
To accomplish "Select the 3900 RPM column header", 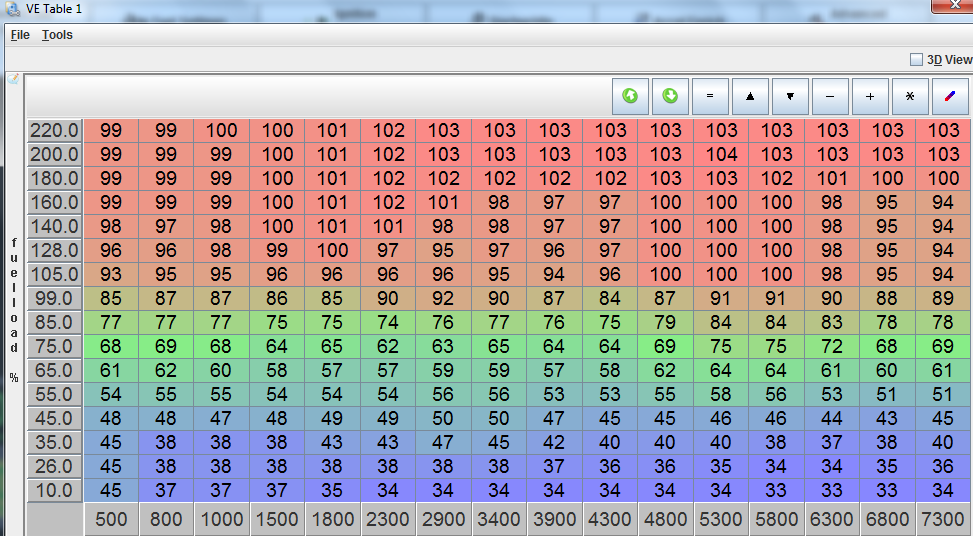I will point(555,519).
